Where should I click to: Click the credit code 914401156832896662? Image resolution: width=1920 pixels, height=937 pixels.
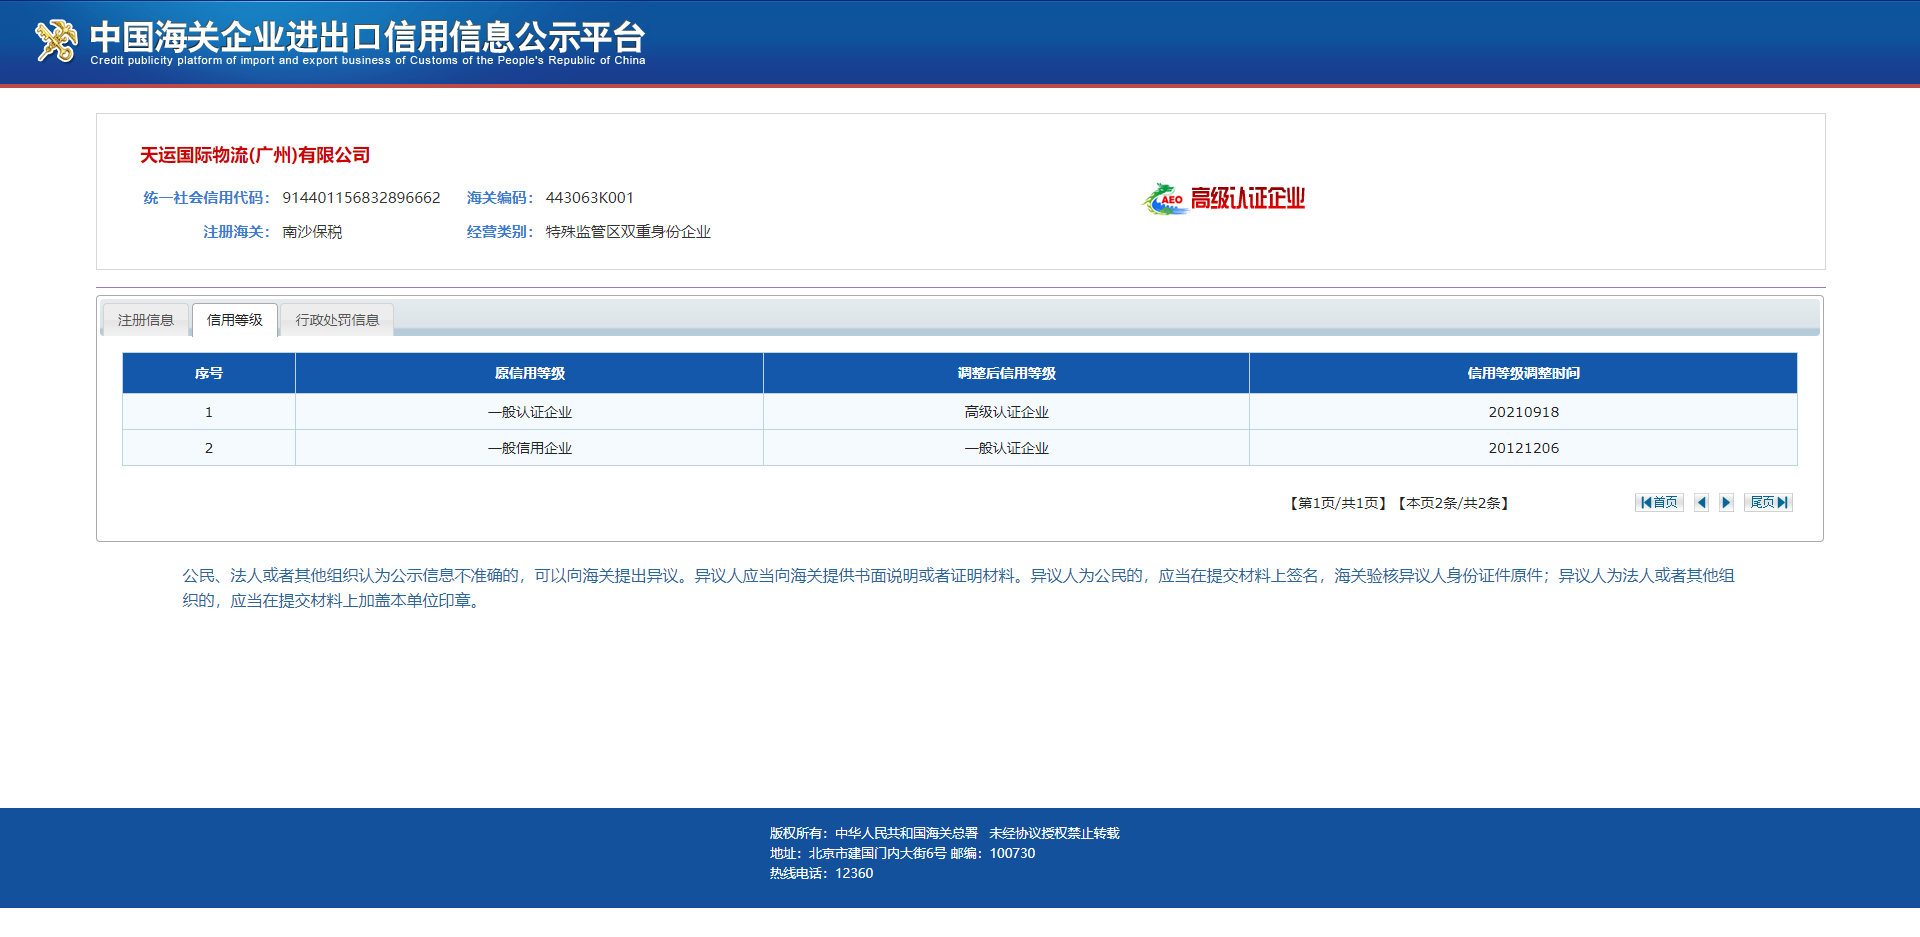[361, 198]
